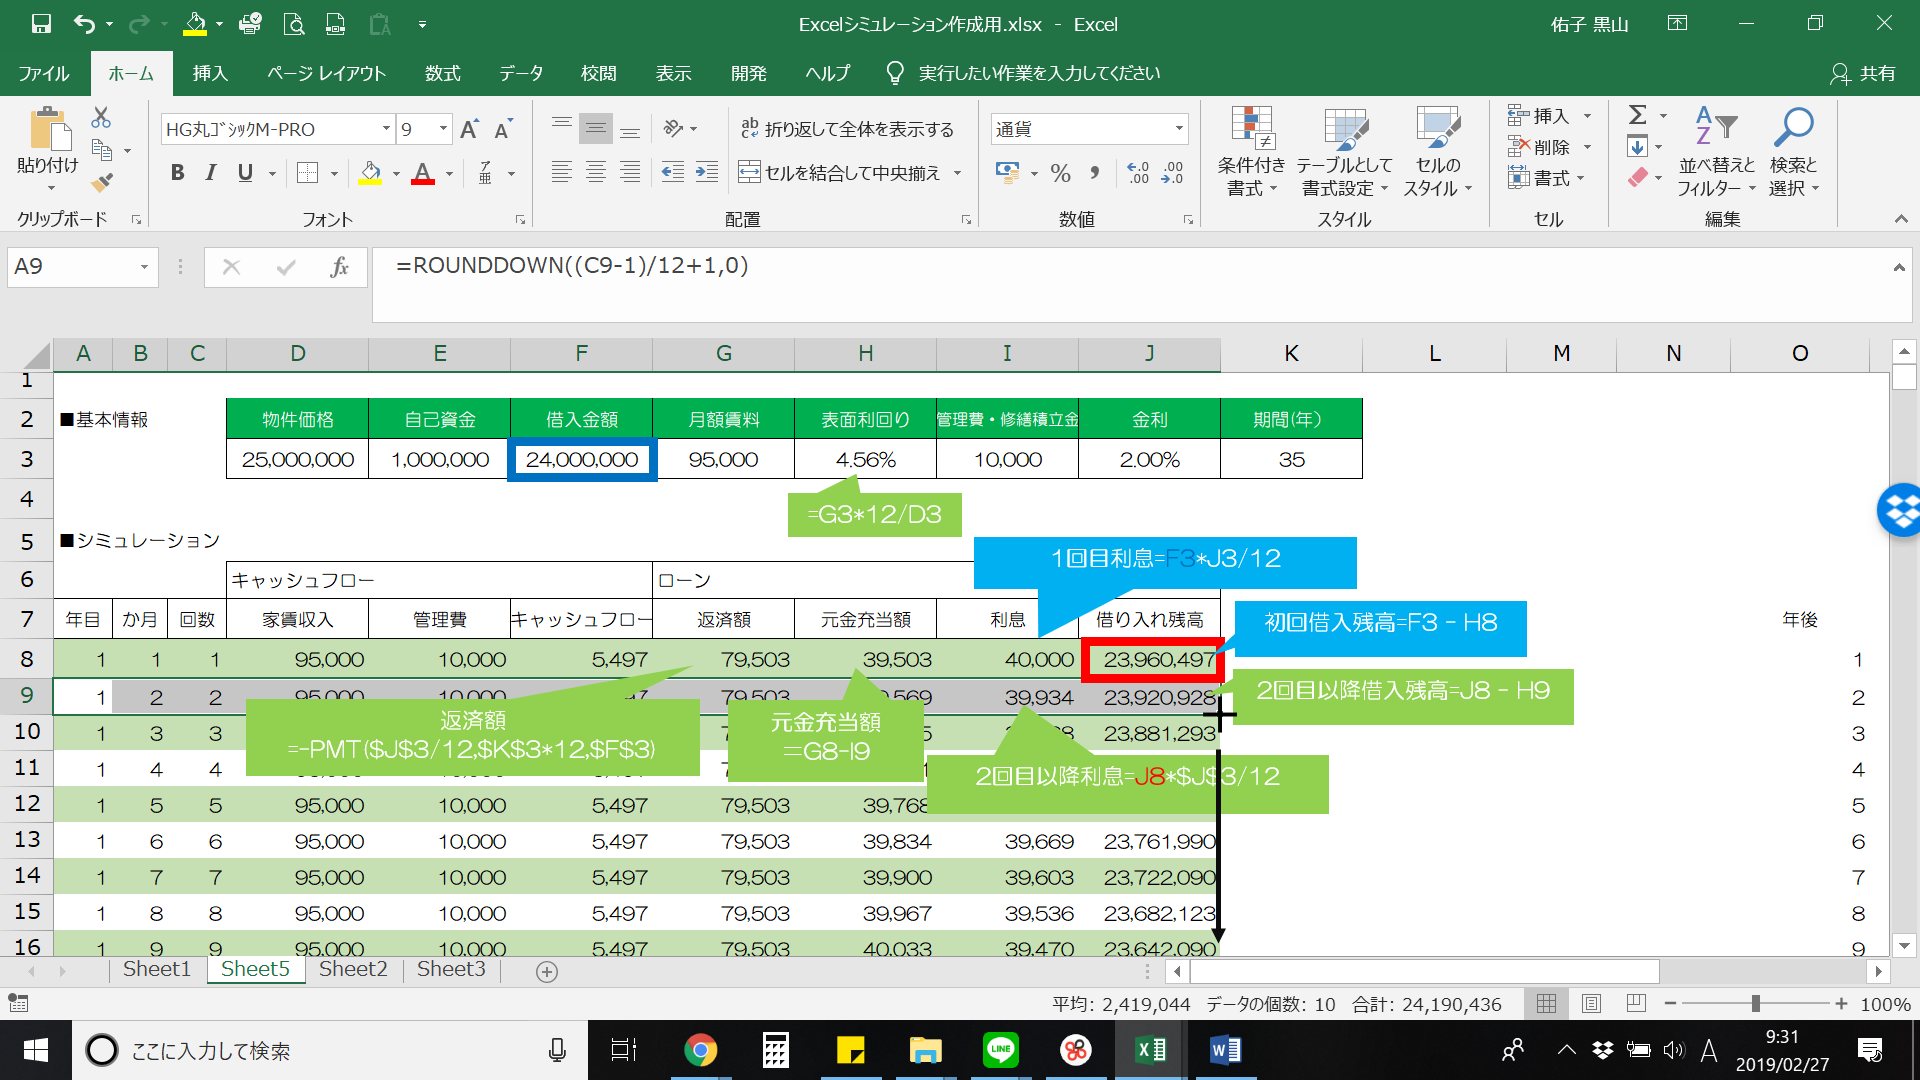
Task: Click the AutoSum sigma icon
Action: click(1637, 115)
